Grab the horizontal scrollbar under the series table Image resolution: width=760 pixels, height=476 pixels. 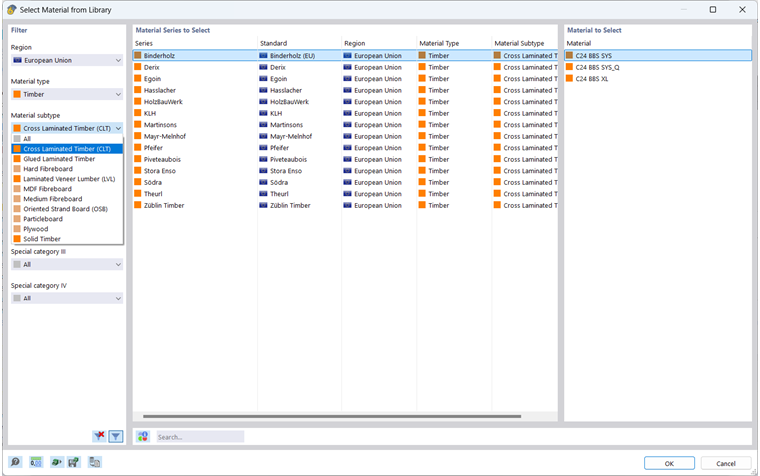pos(332,416)
